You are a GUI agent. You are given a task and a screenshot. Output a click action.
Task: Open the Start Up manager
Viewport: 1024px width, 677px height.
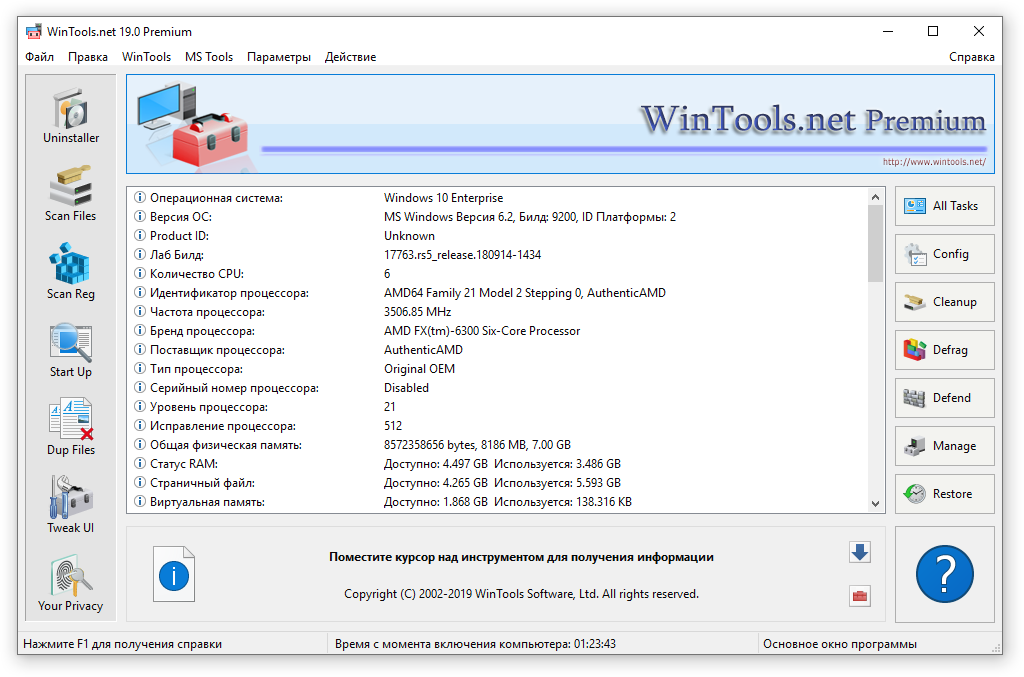71,350
